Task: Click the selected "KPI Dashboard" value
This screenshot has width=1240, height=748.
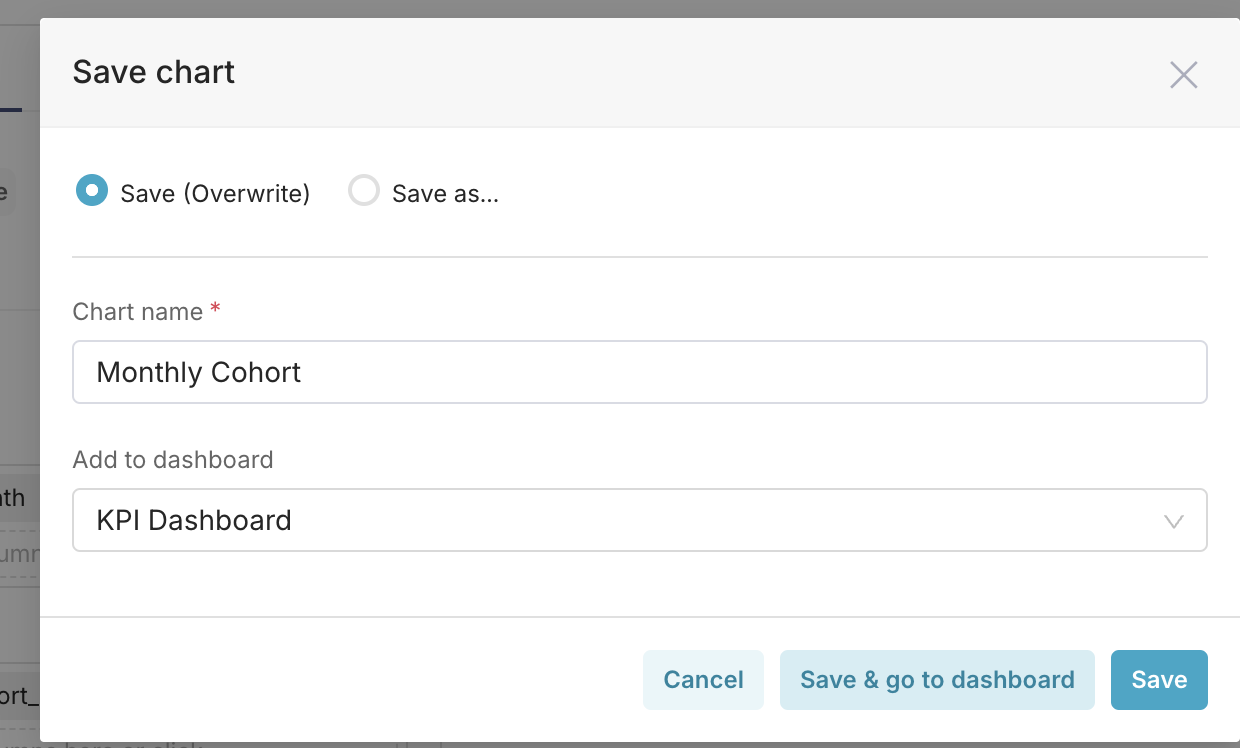Action: (194, 521)
